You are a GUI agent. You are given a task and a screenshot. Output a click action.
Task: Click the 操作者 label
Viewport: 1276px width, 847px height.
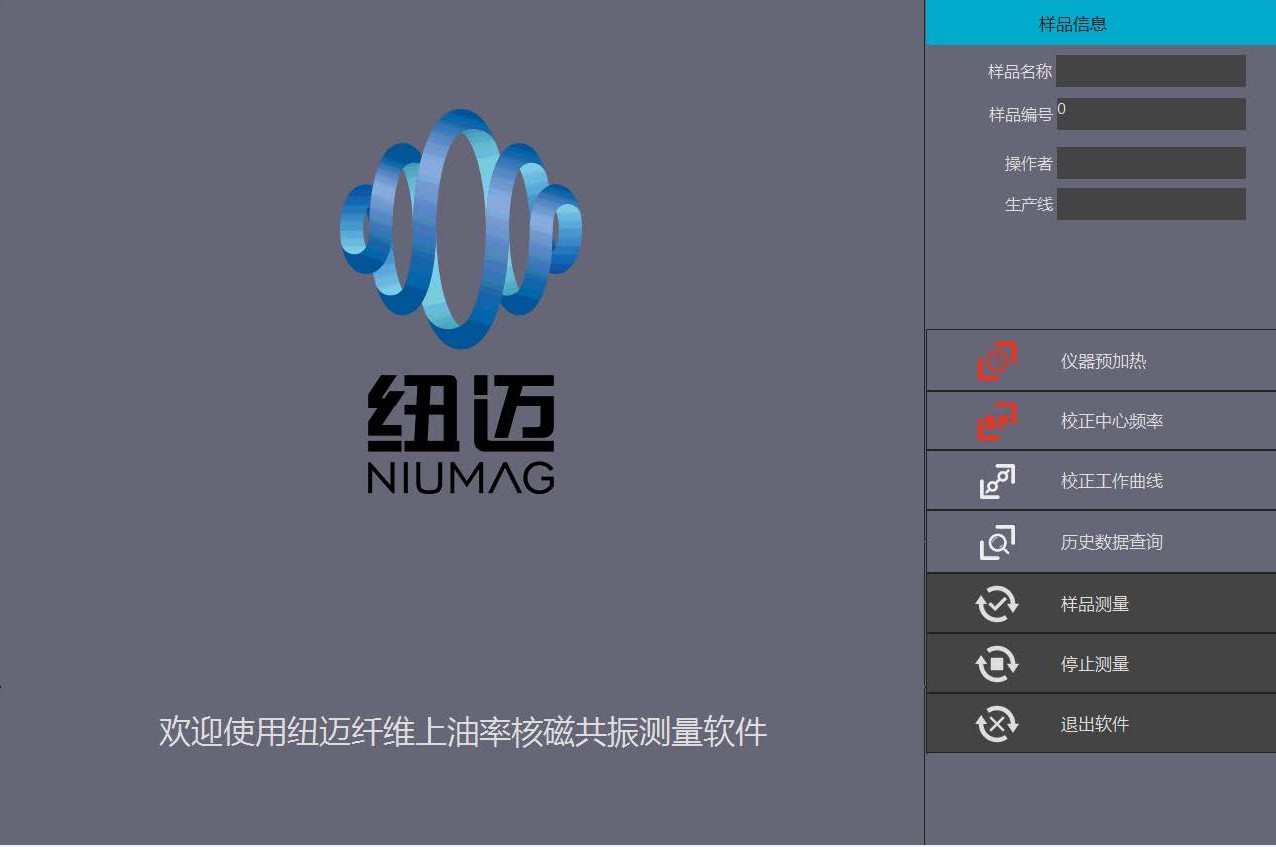[1029, 164]
